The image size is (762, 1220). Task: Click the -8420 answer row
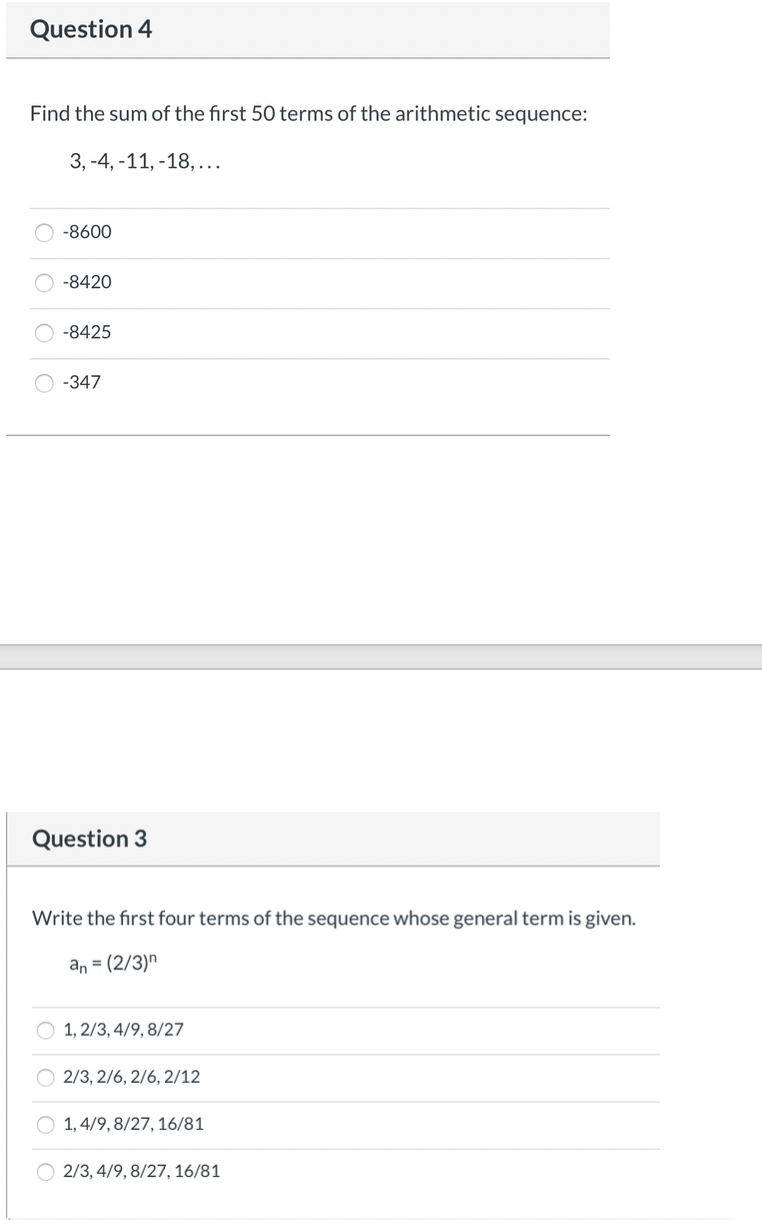coord(300,282)
